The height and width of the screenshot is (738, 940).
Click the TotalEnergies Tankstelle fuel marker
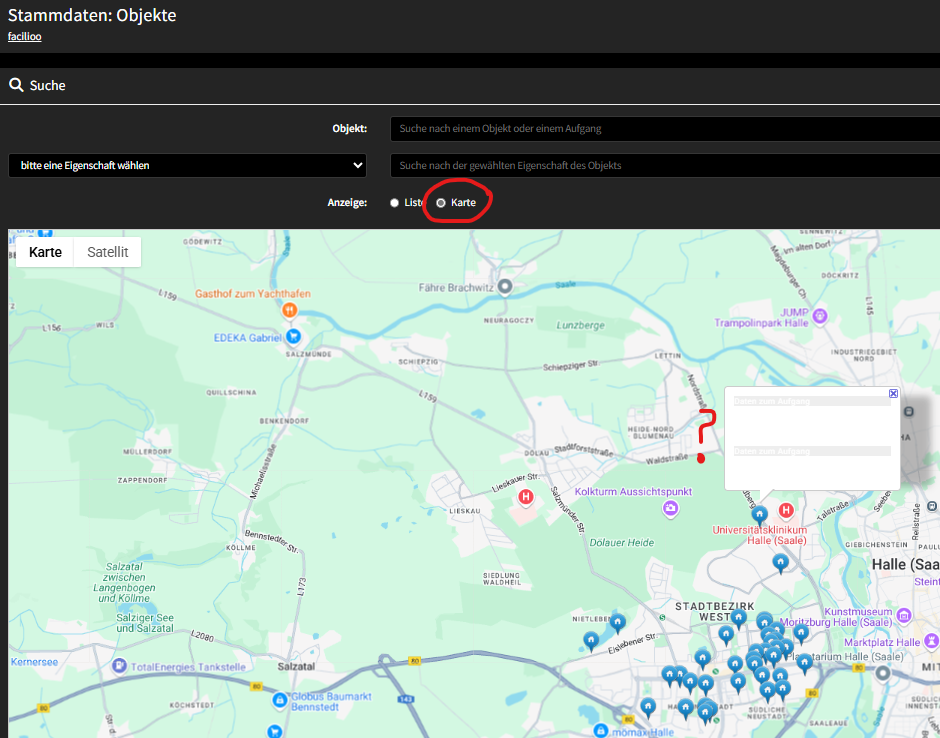click(x=119, y=666)
